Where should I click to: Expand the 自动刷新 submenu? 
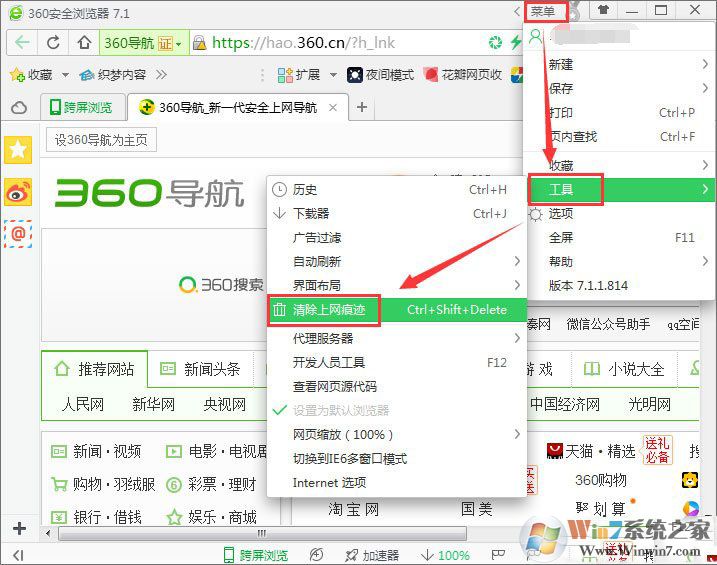(x=517, y=261)
